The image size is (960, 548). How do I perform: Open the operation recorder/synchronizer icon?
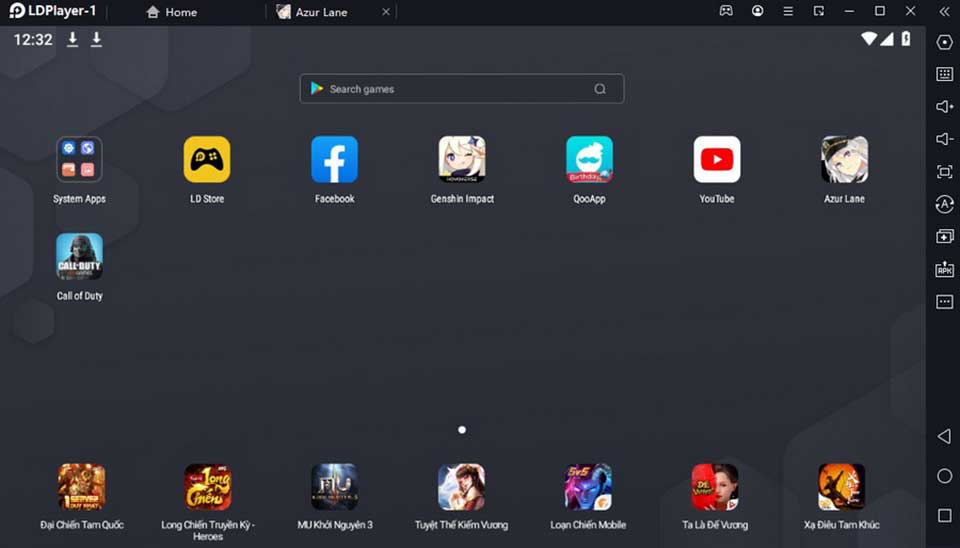tap(945, 204)
